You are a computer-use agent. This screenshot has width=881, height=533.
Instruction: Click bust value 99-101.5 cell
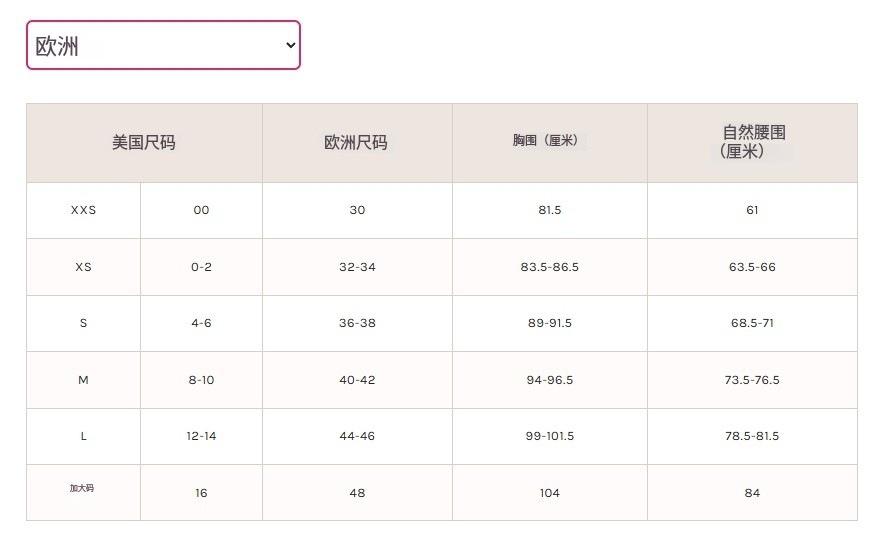pos(550,436)
